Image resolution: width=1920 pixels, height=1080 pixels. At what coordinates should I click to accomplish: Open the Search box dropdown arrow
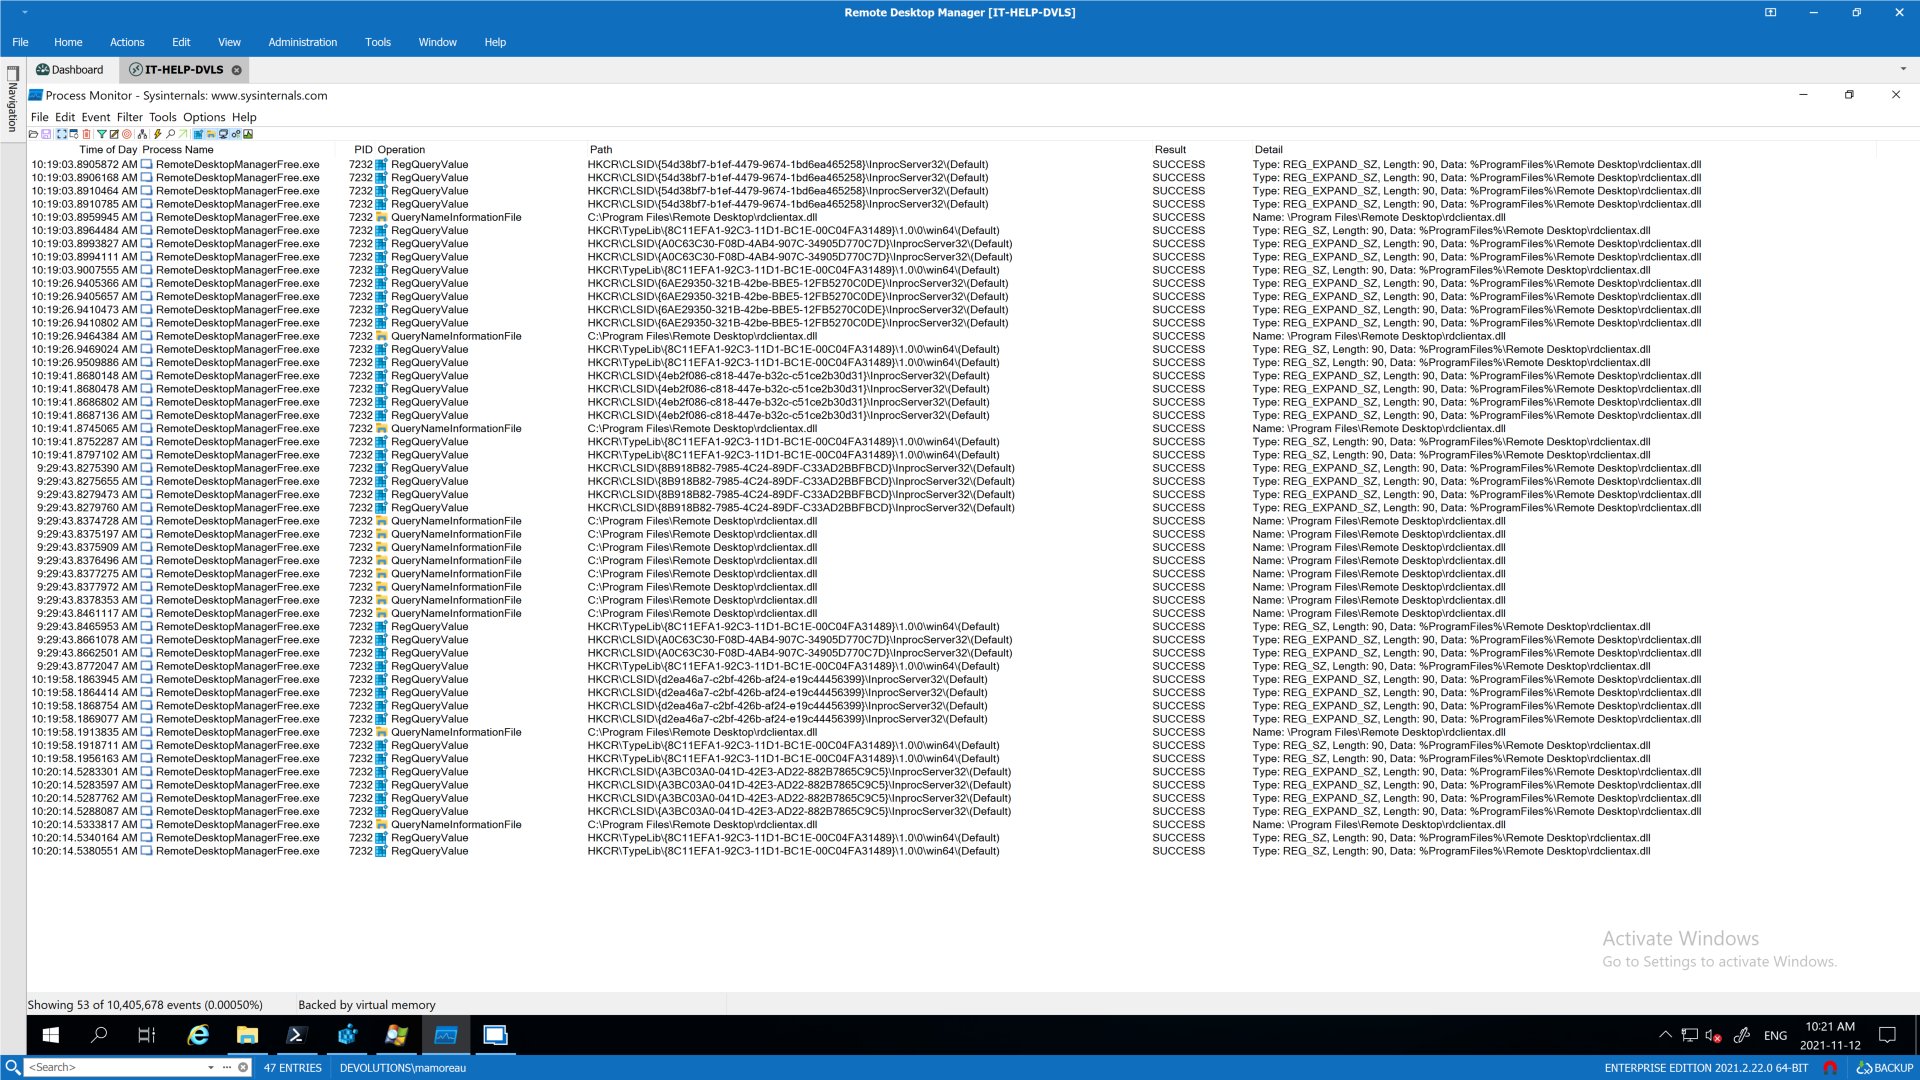coord(211,1067)
